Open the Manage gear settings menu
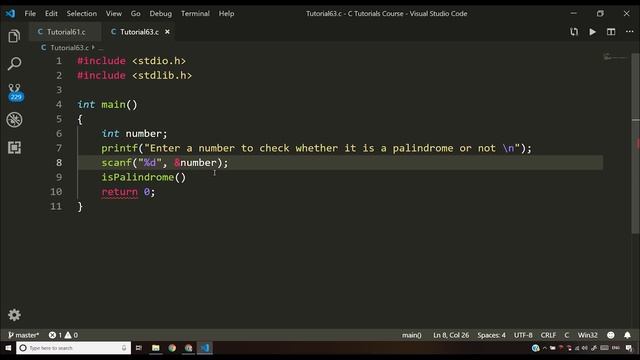Image resolution: width=640 pixels, height=360 pixels. click(14, 315)
